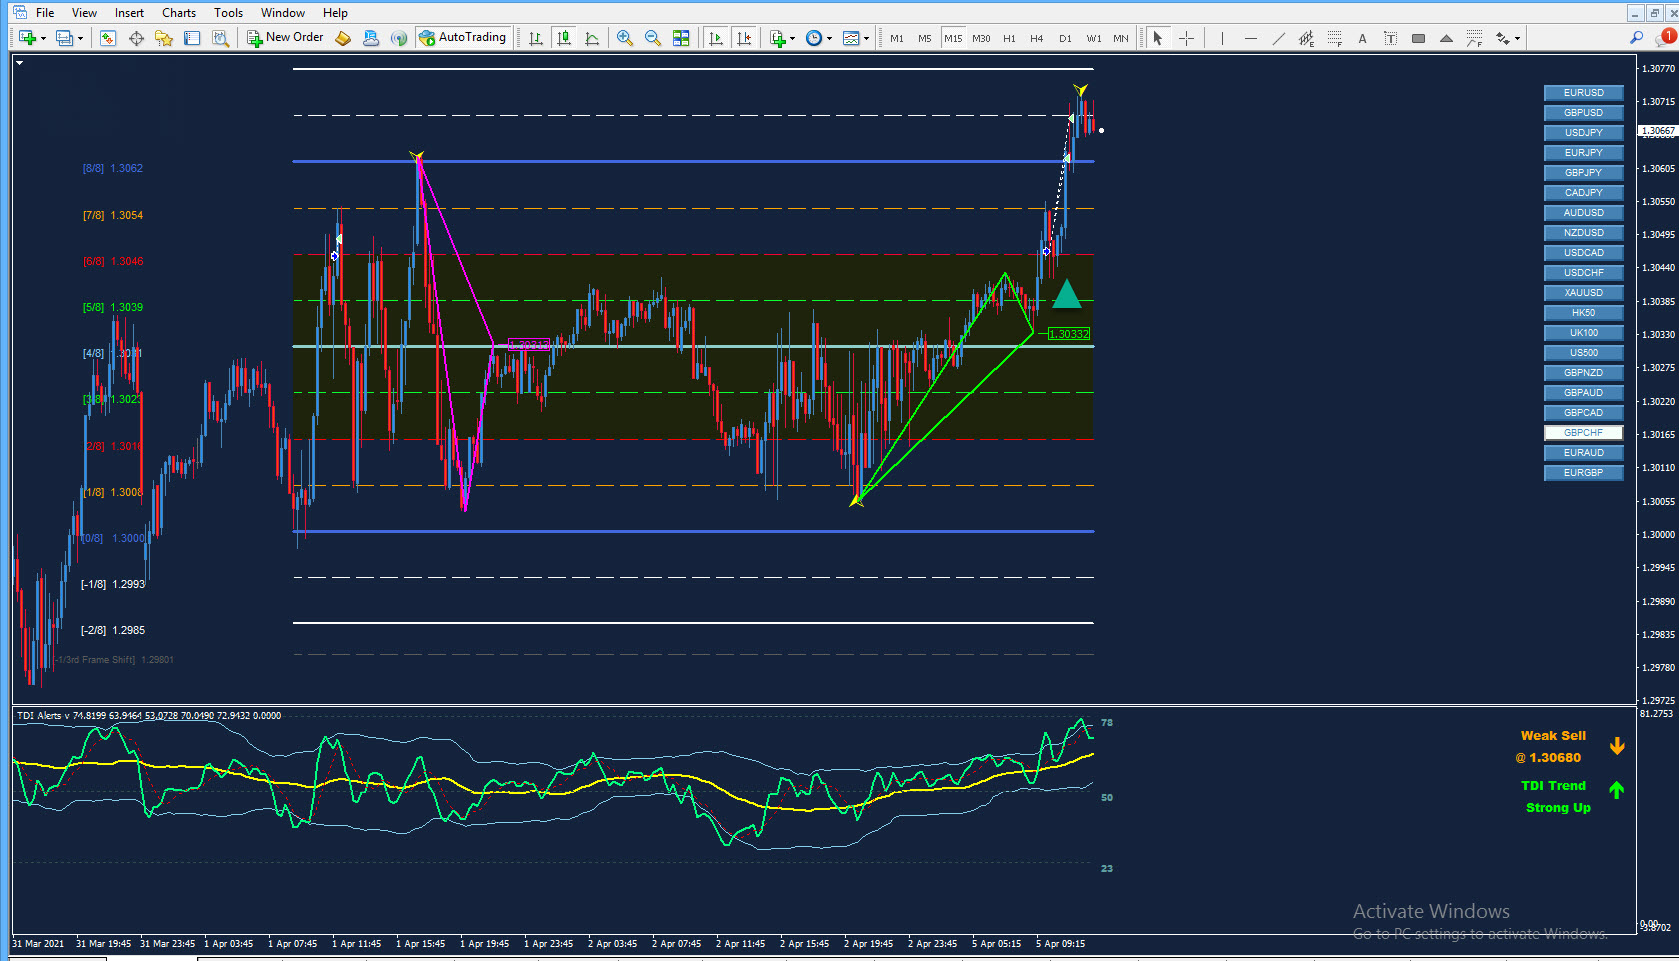Click the New Order button
1679x961 pixels.
[285, 38]
